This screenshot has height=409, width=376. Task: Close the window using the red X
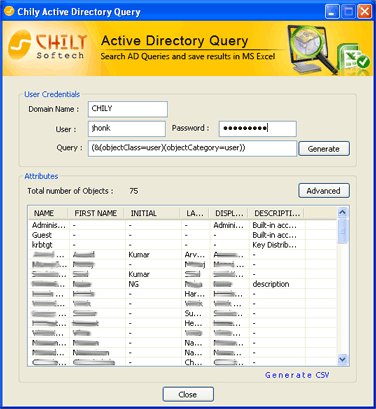364,12
